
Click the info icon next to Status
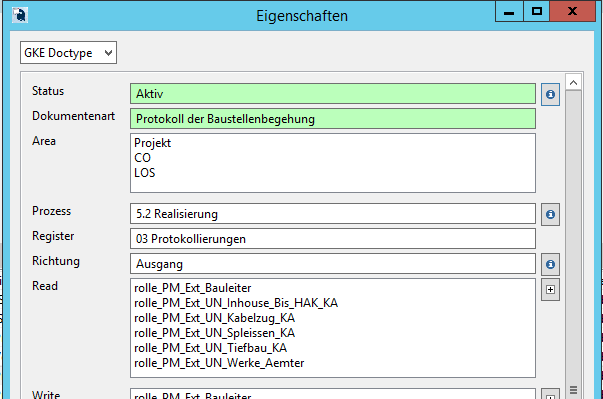[x=550, y=94]
